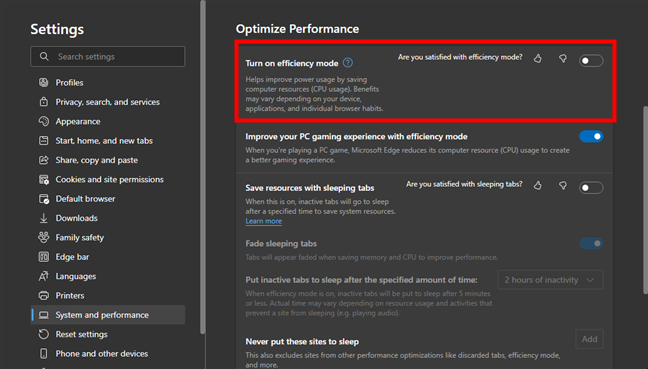Open the 2 hours of inactivity dropdown
This screenshot has height=369, width=648.
click(x=550, y=280)
